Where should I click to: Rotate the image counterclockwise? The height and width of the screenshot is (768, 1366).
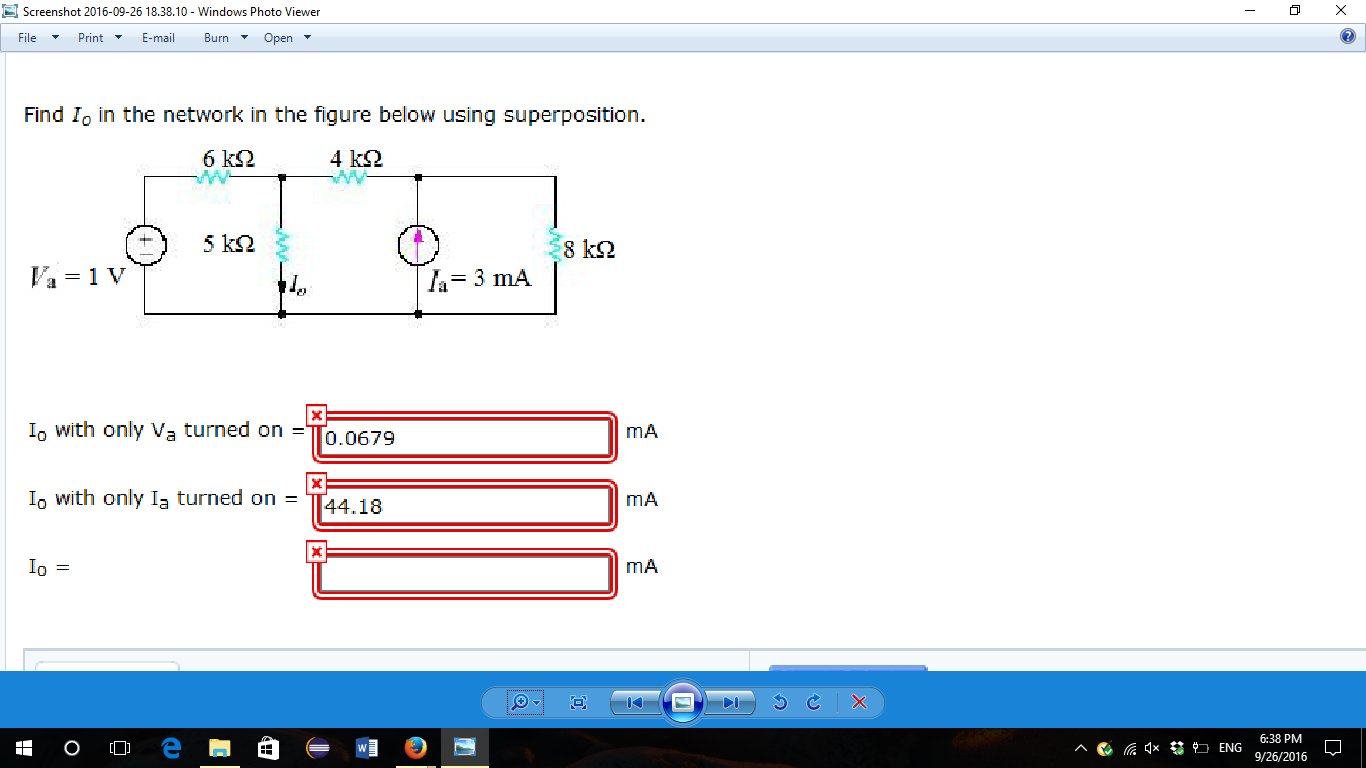click(x=781, y=702)
